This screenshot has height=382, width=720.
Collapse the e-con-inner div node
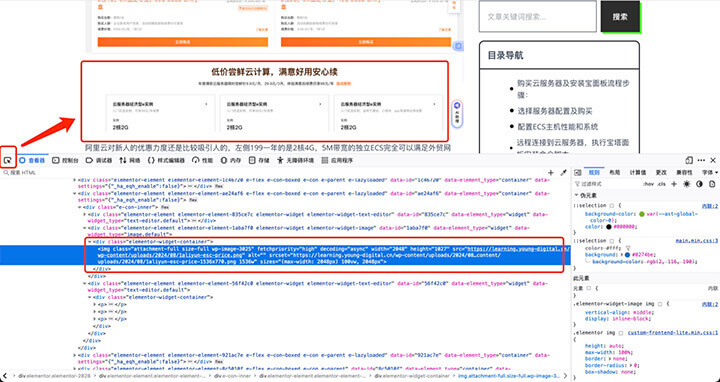coord(80,208)
